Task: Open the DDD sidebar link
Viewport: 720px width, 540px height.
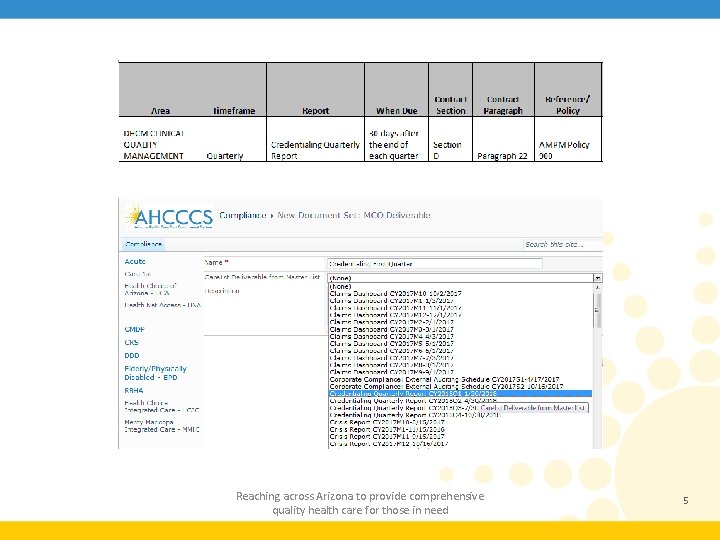Action: coord(132,355)
